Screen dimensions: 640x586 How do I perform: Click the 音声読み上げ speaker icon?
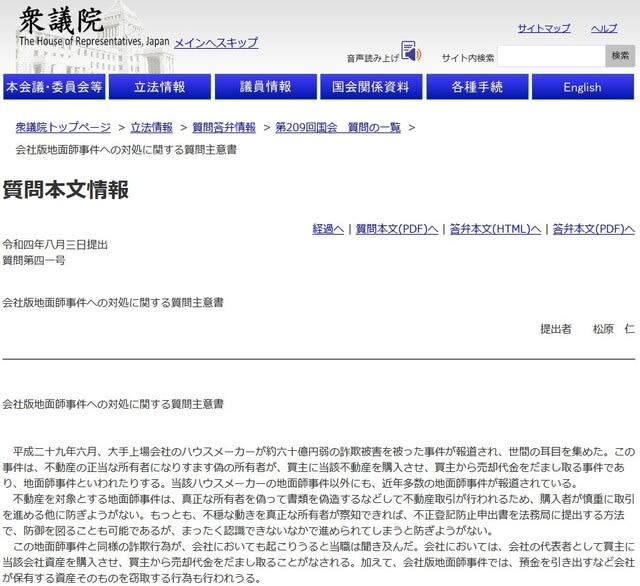[411, 51]
